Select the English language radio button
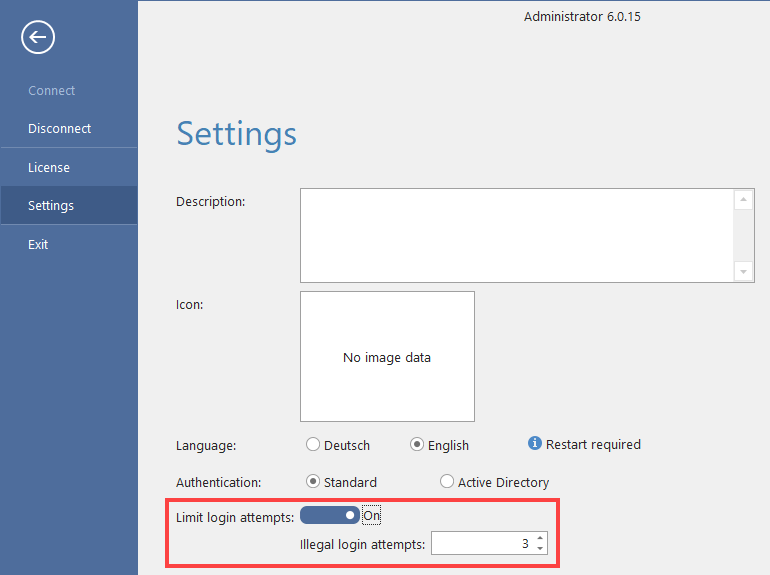The image size is (770, 575). pyautogui.click(x=417, y=445)
